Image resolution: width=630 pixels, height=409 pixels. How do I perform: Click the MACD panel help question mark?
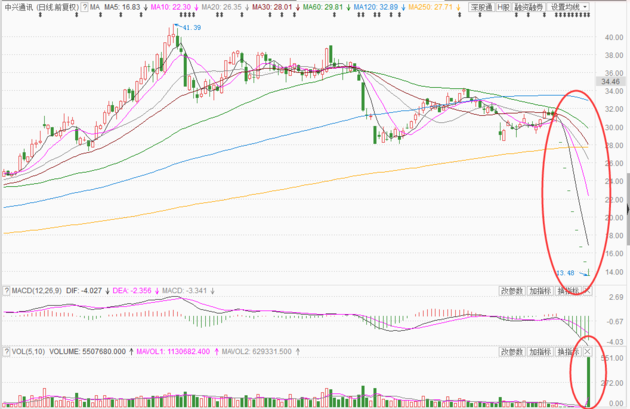pos(6,290)
